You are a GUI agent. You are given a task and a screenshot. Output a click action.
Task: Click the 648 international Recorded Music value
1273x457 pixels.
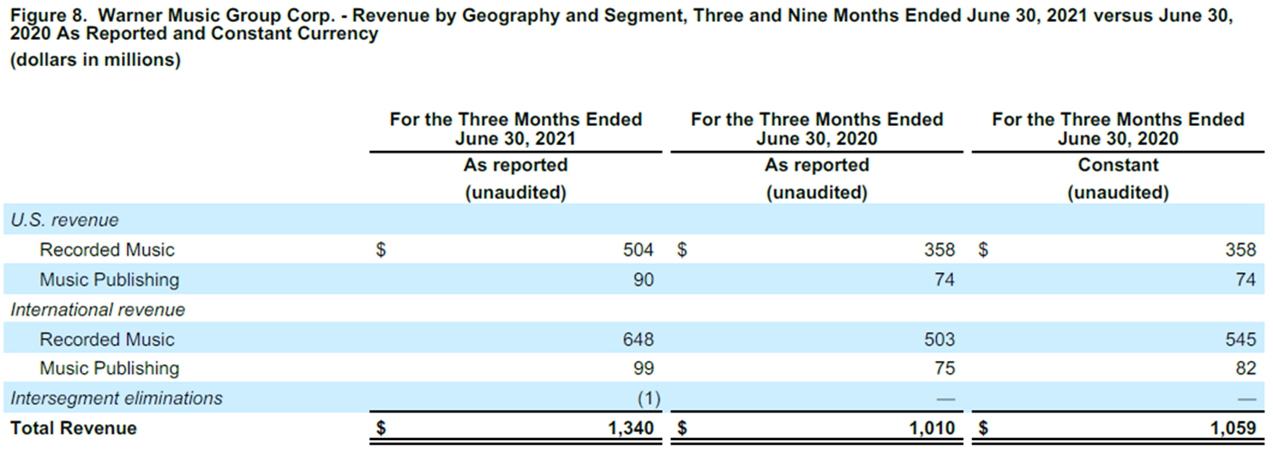(637, 339)
